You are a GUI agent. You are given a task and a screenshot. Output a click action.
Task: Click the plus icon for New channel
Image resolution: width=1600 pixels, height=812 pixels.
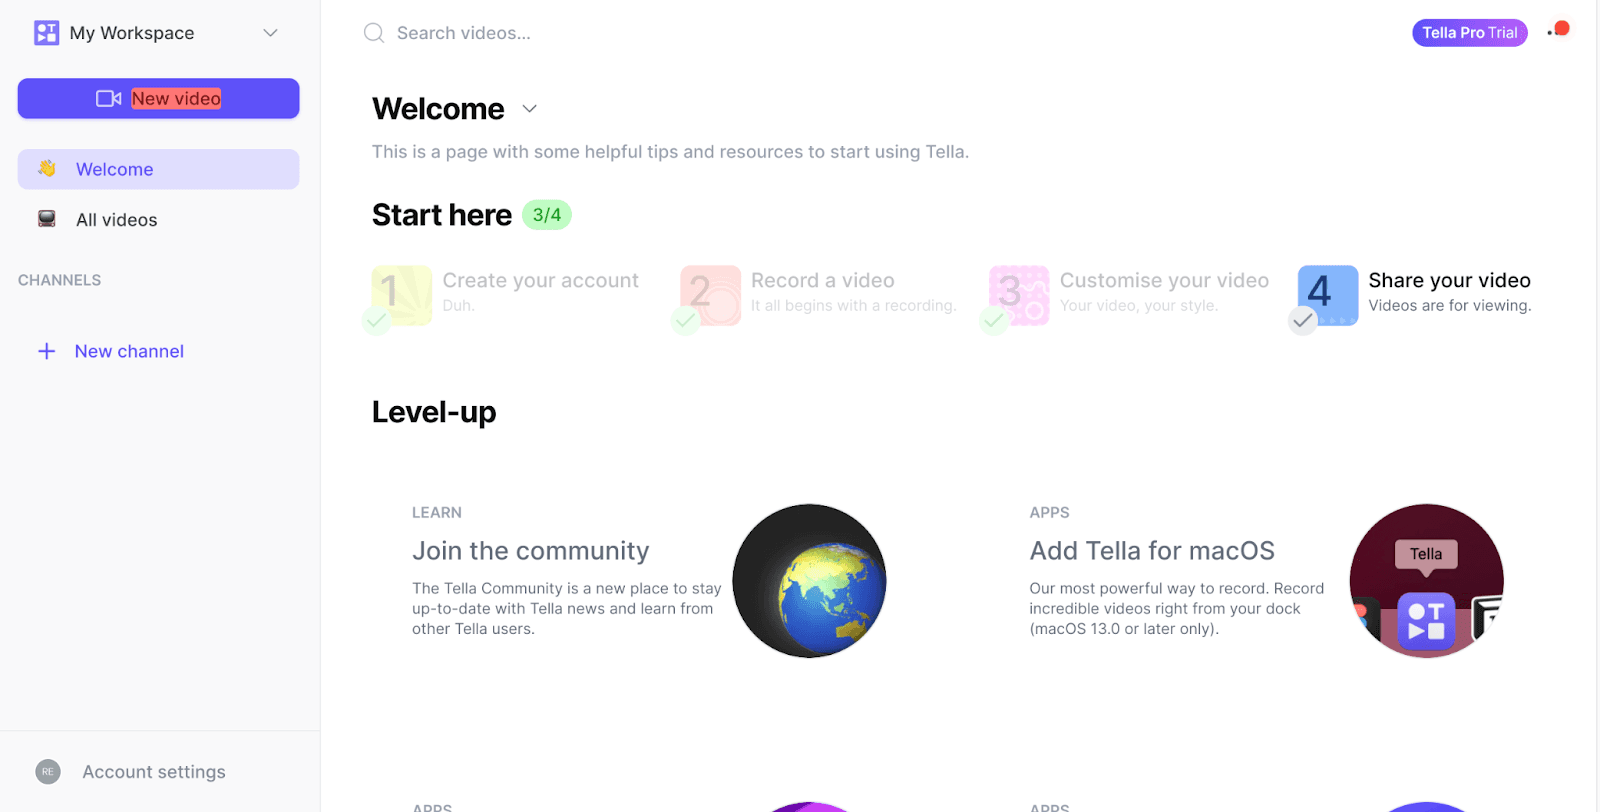(46, 351)
